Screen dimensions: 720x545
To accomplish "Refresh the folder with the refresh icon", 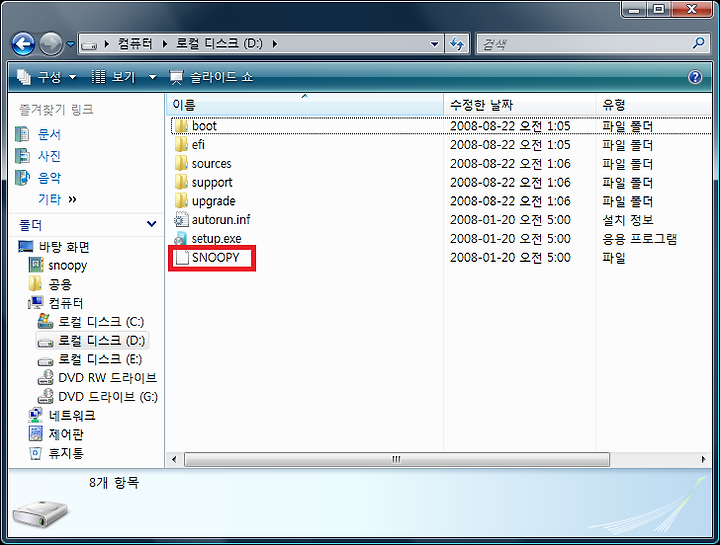I will [x=456, y=44].
